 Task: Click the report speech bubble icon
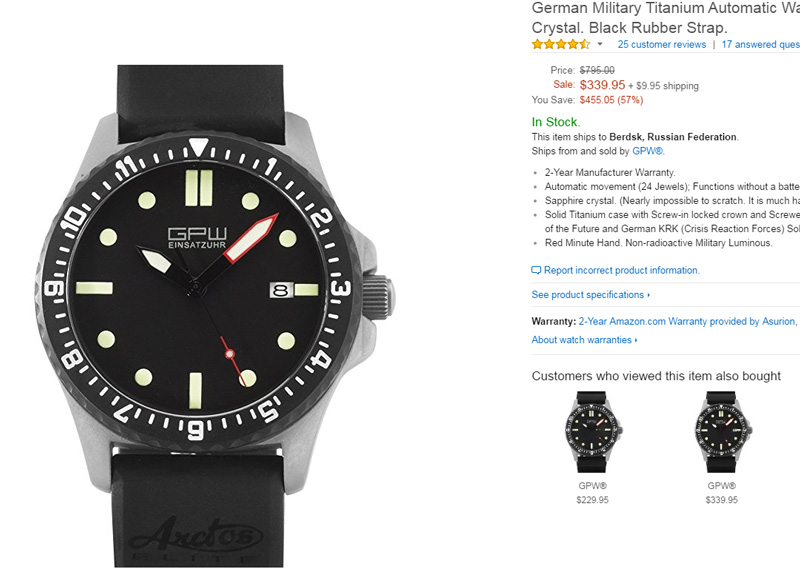536,271
